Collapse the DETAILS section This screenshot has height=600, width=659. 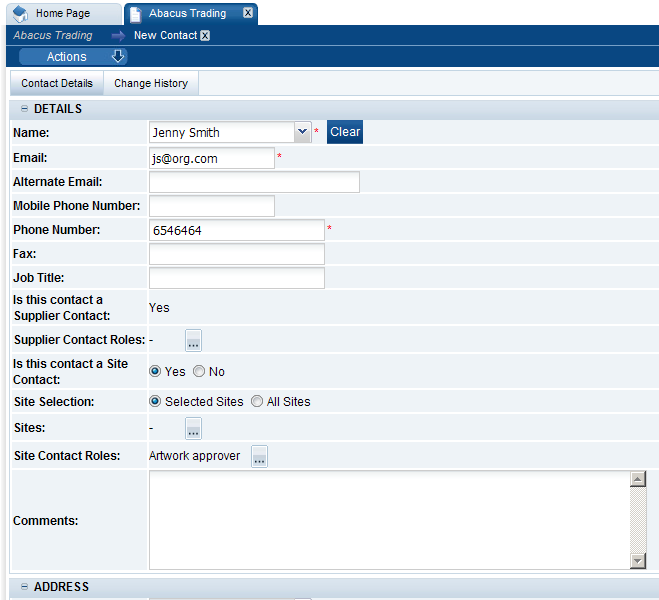24,109
